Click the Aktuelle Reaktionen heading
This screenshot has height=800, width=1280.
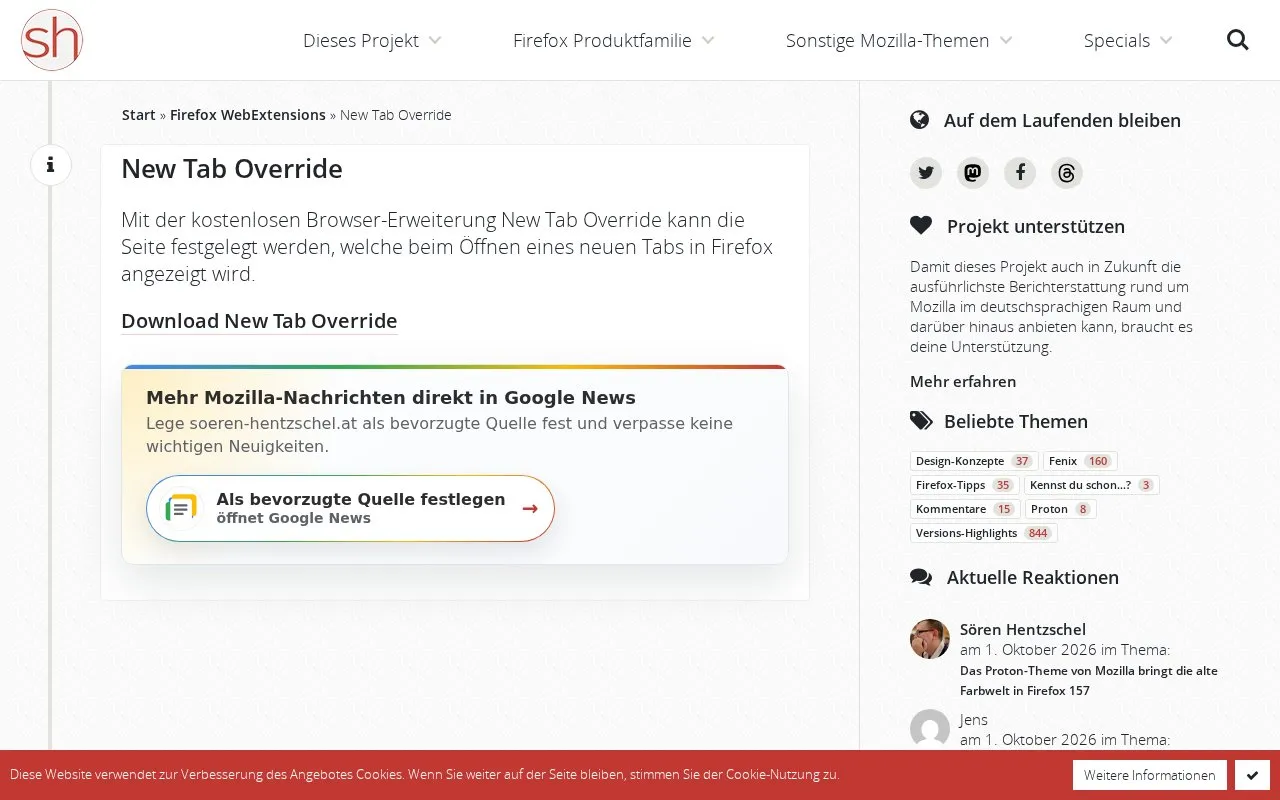[1033, 577]
